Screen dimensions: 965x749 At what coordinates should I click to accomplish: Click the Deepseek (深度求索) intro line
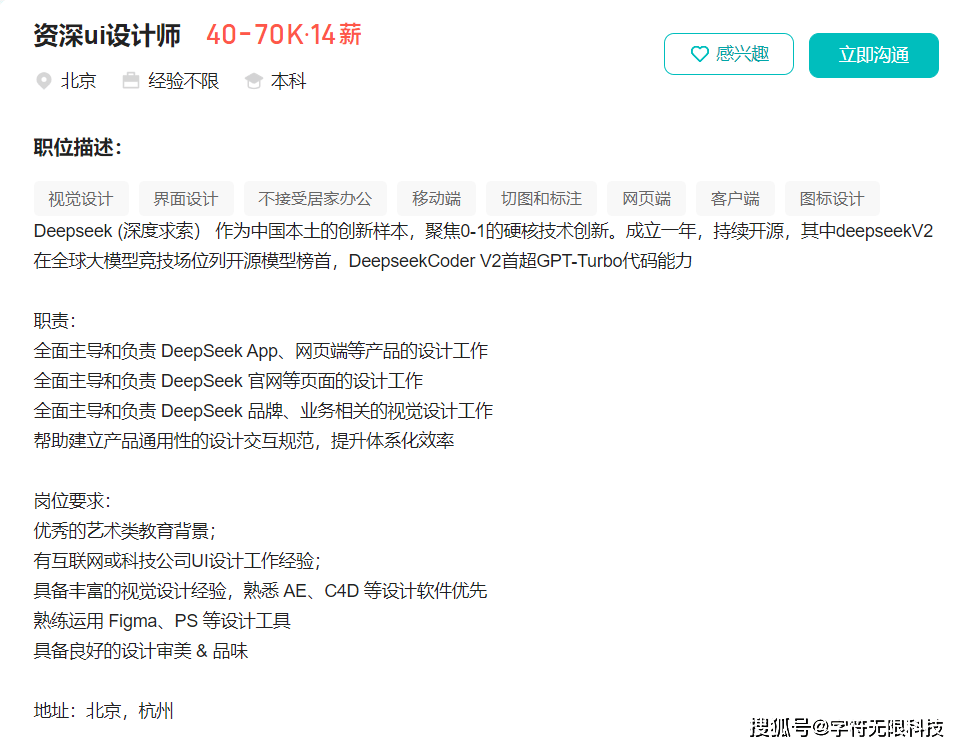(483, 231)
